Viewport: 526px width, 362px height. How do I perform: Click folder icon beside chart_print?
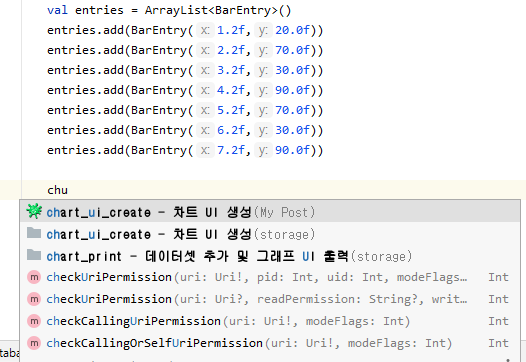[34, 255]
